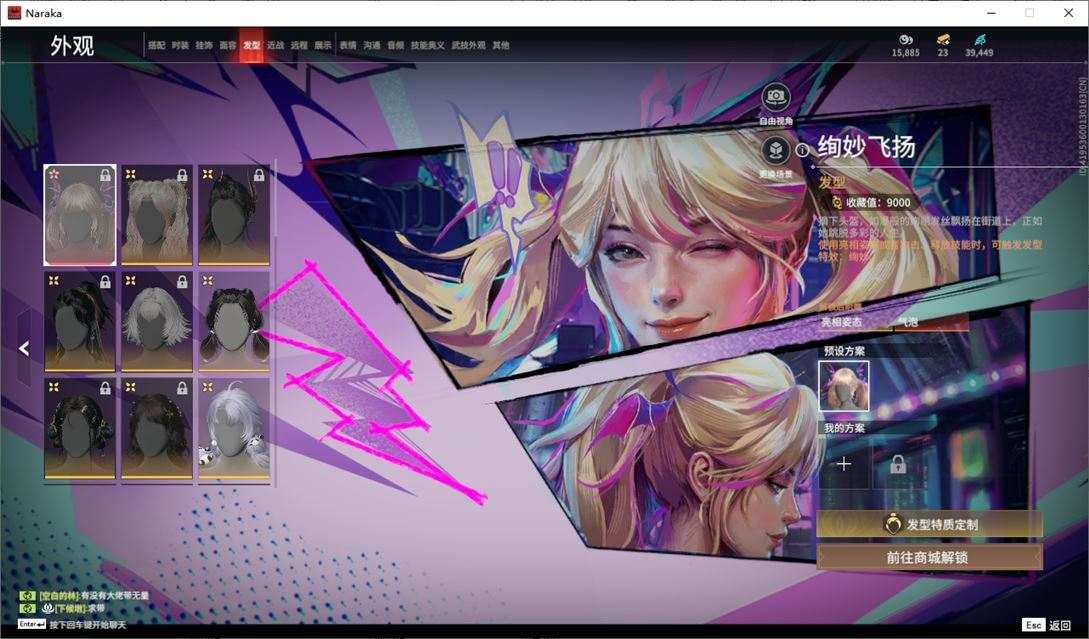
Task: Switch to the 近战 tab
Action: (x=276, y=45)
